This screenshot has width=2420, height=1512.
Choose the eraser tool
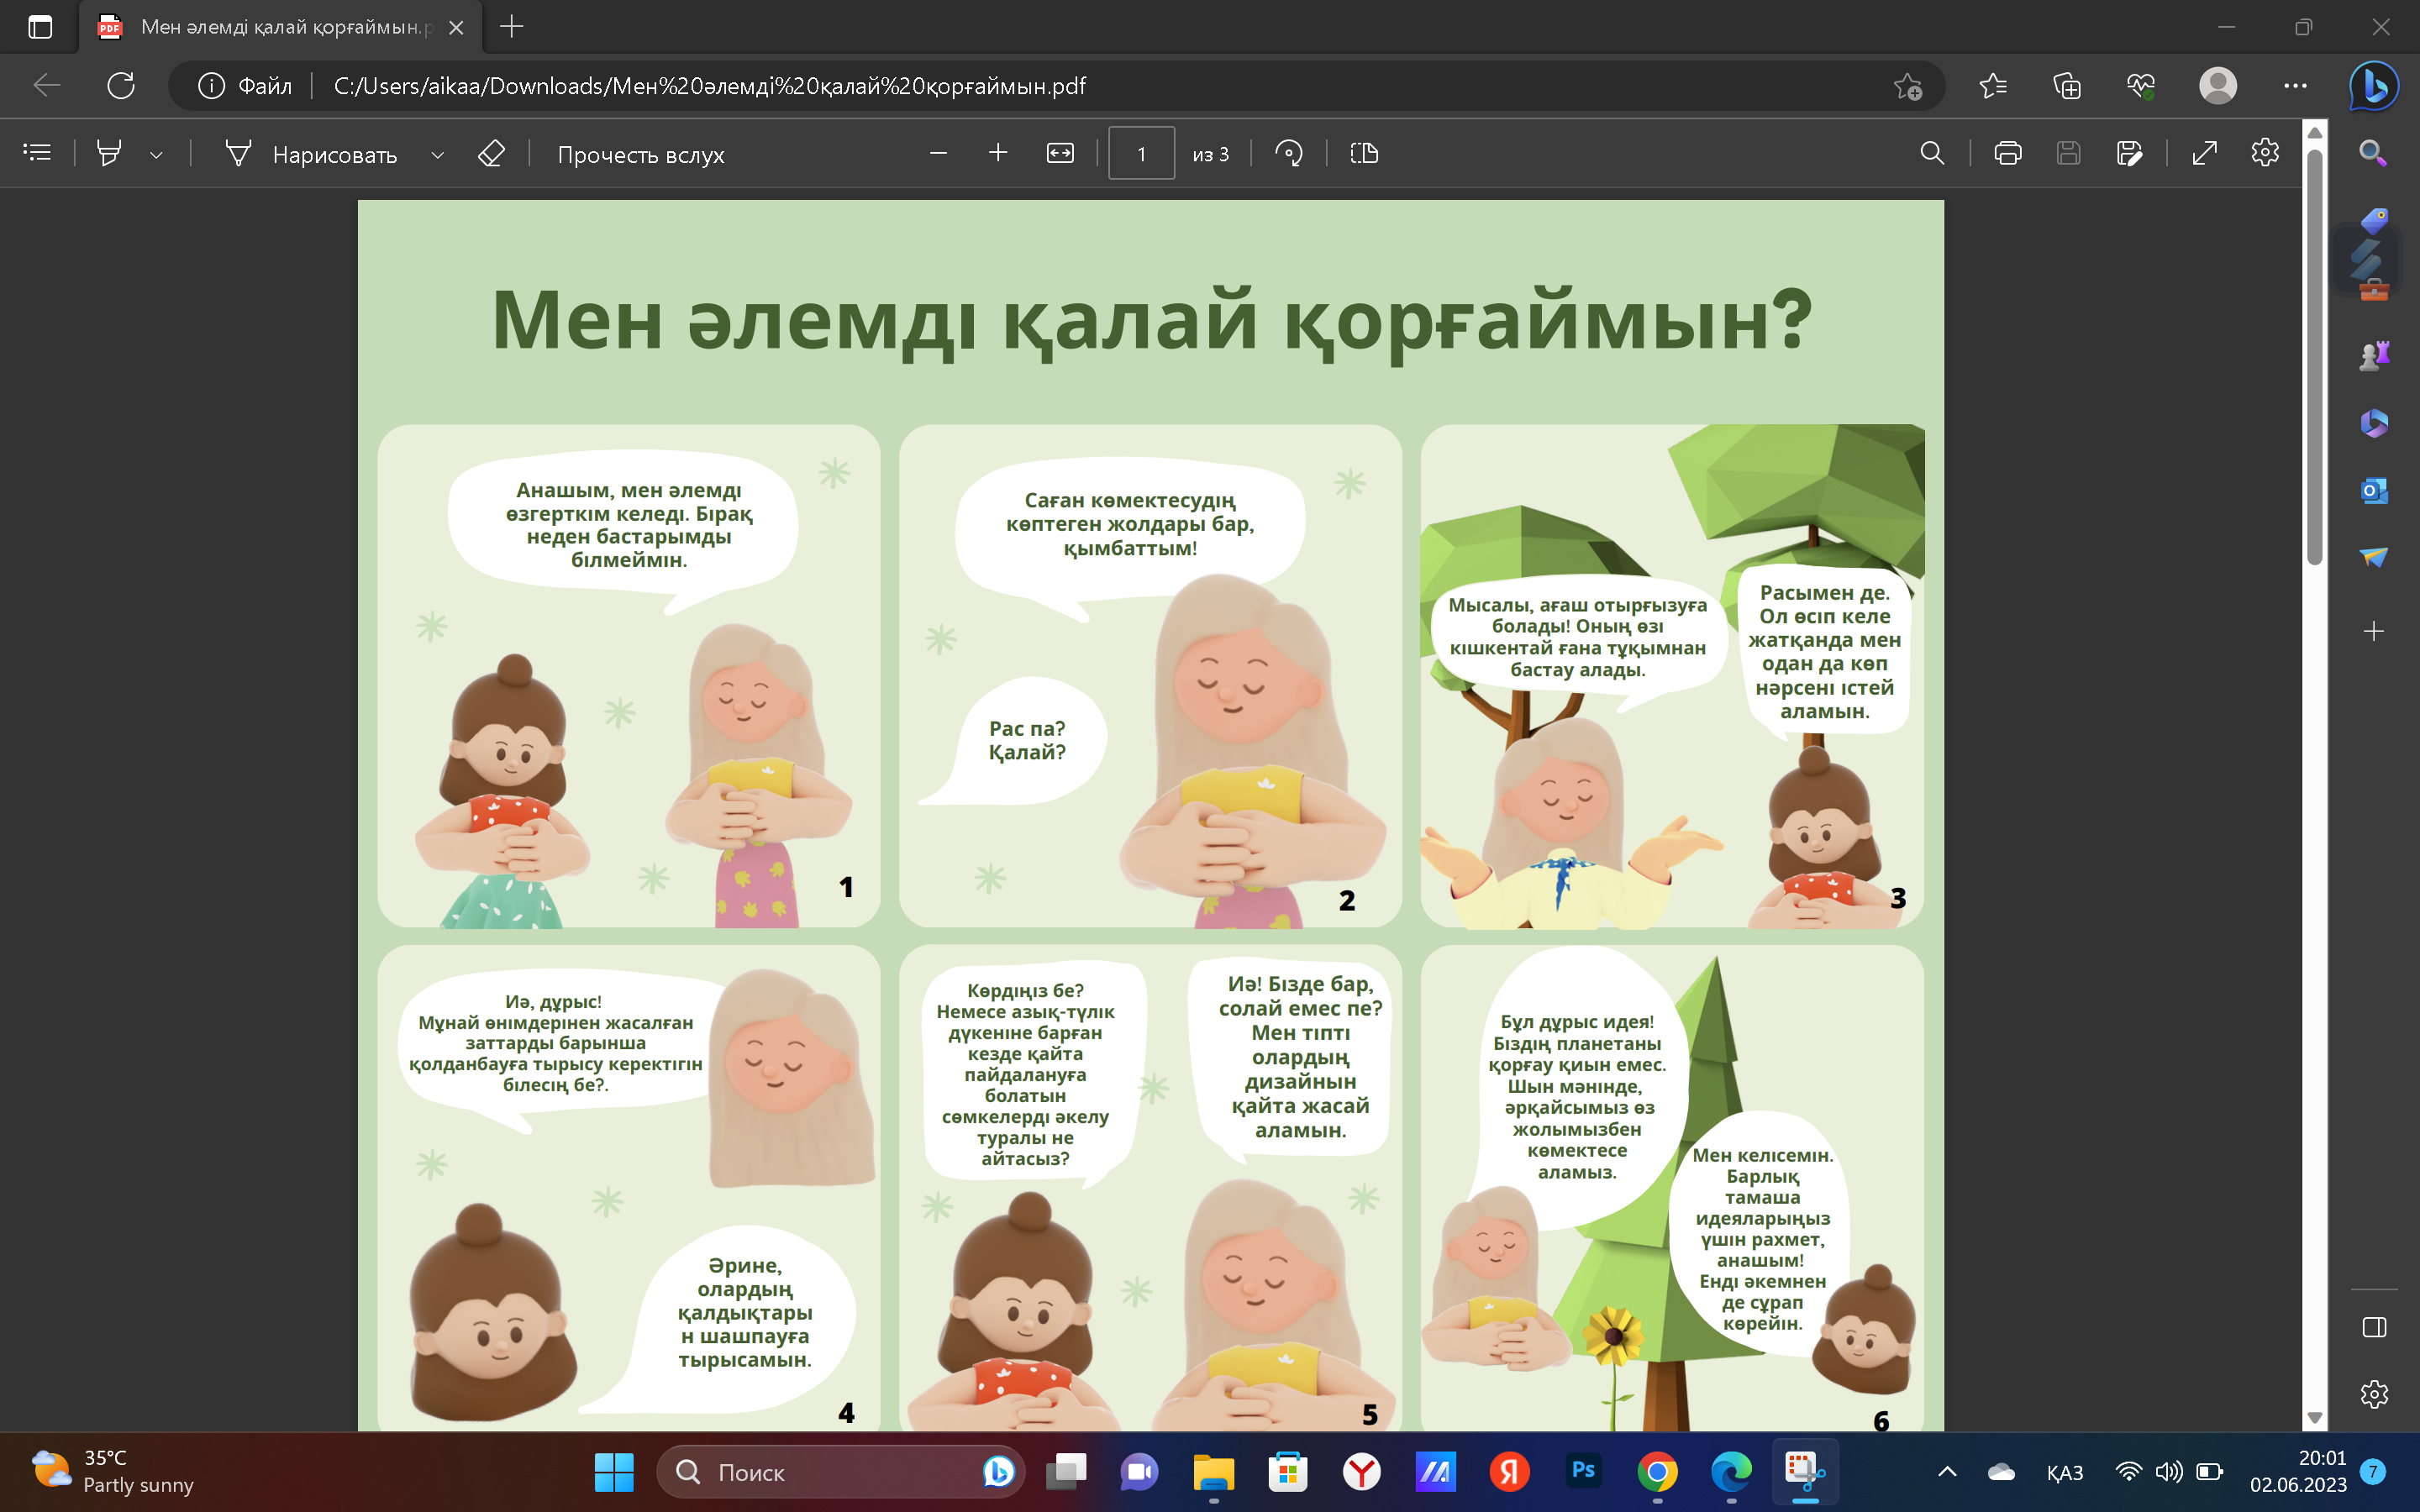(491, 153)
